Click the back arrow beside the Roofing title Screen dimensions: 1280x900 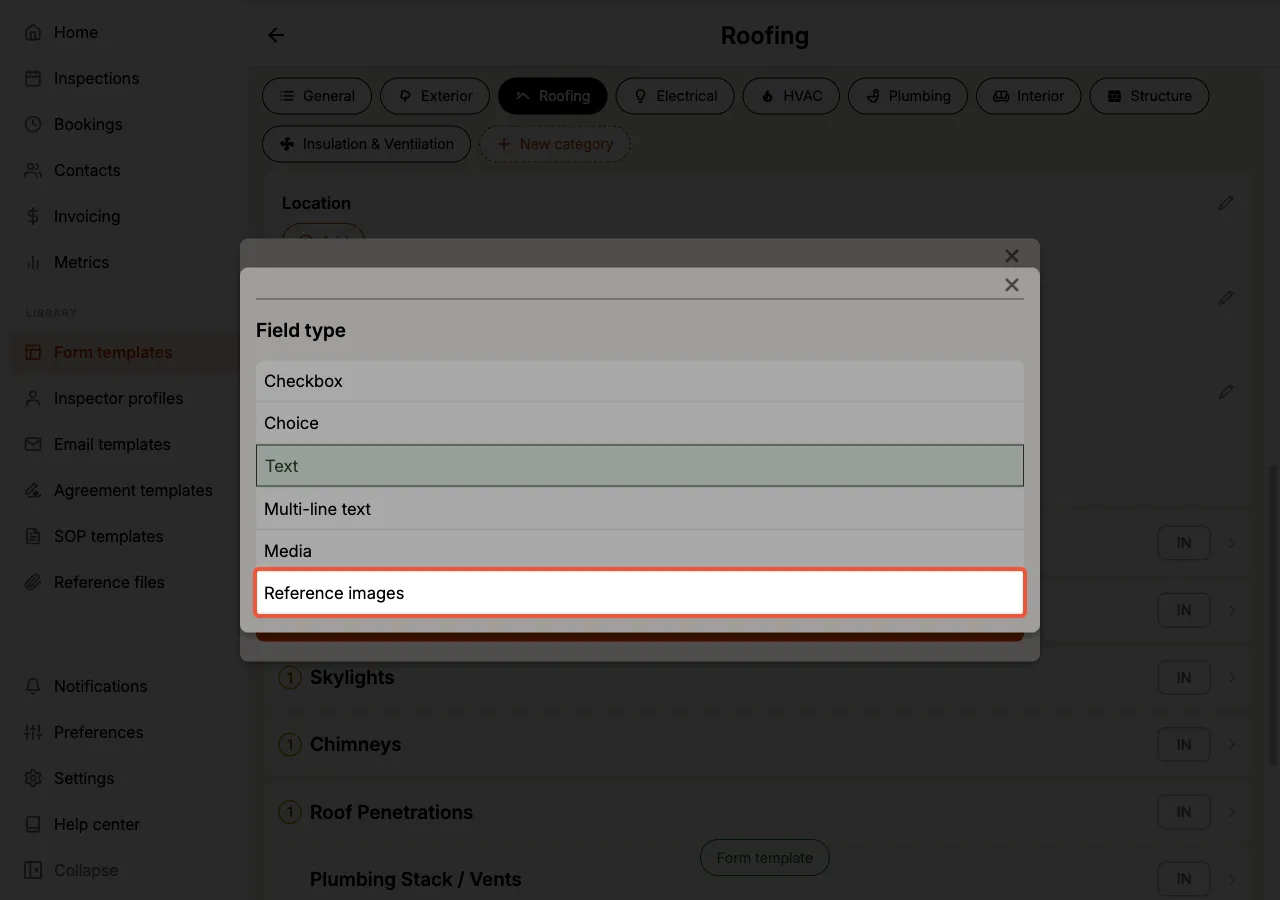click(x=276, y=35)
